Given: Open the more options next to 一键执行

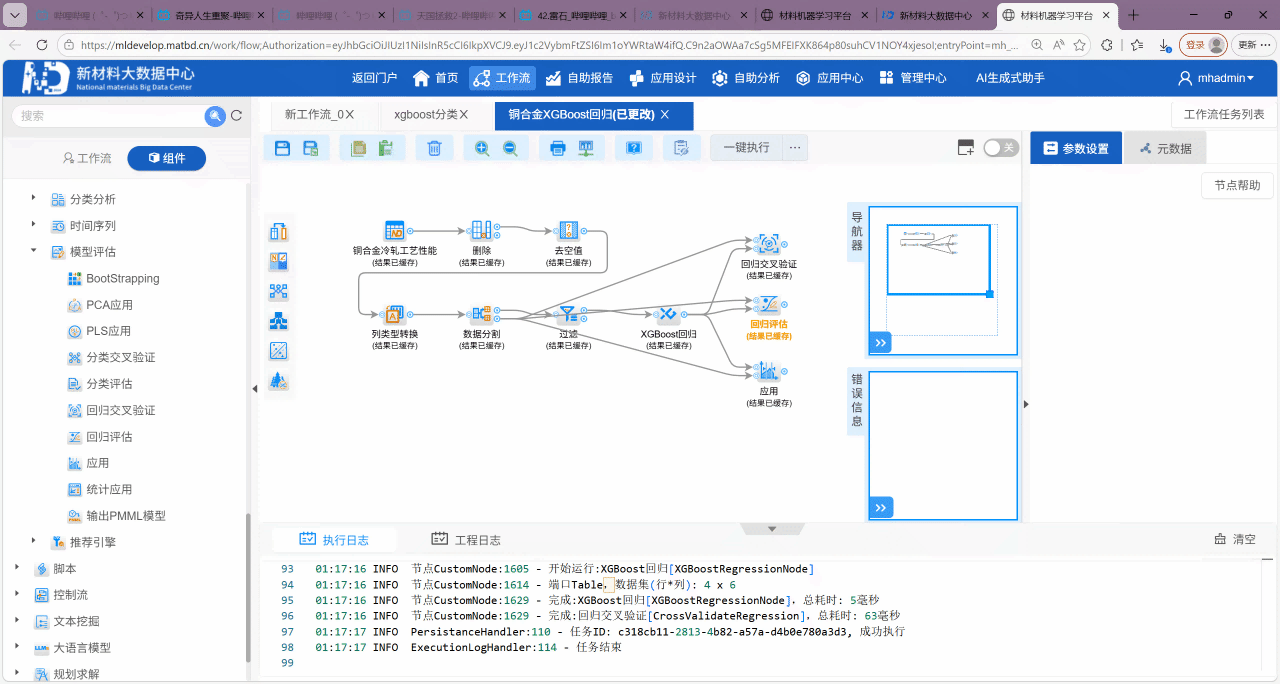Looking at the screenshot, I should 795,148.
